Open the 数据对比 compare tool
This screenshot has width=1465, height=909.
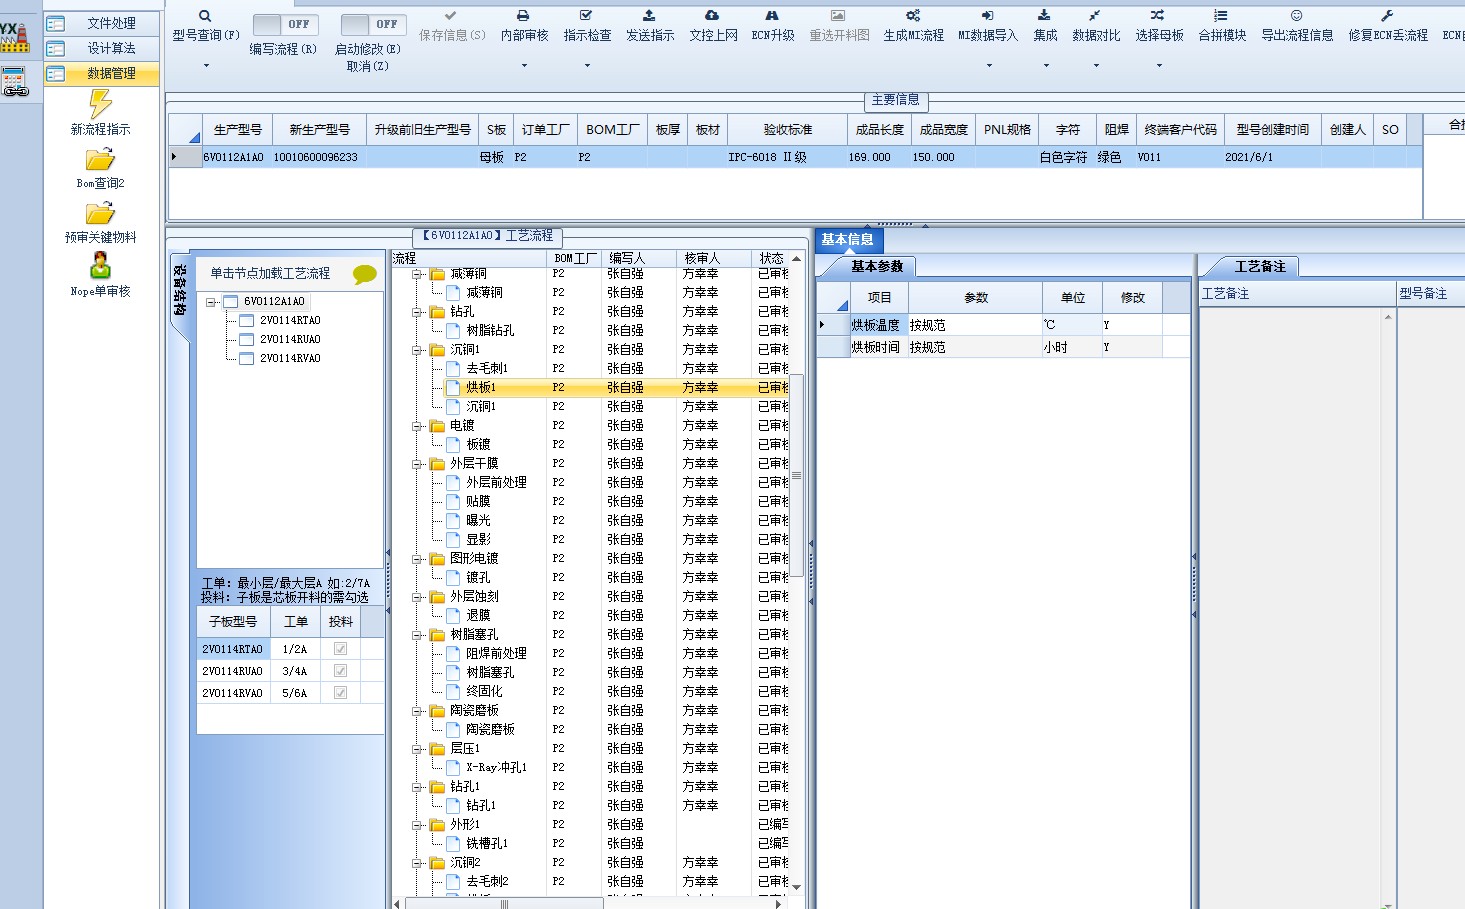coord(1095,25)
